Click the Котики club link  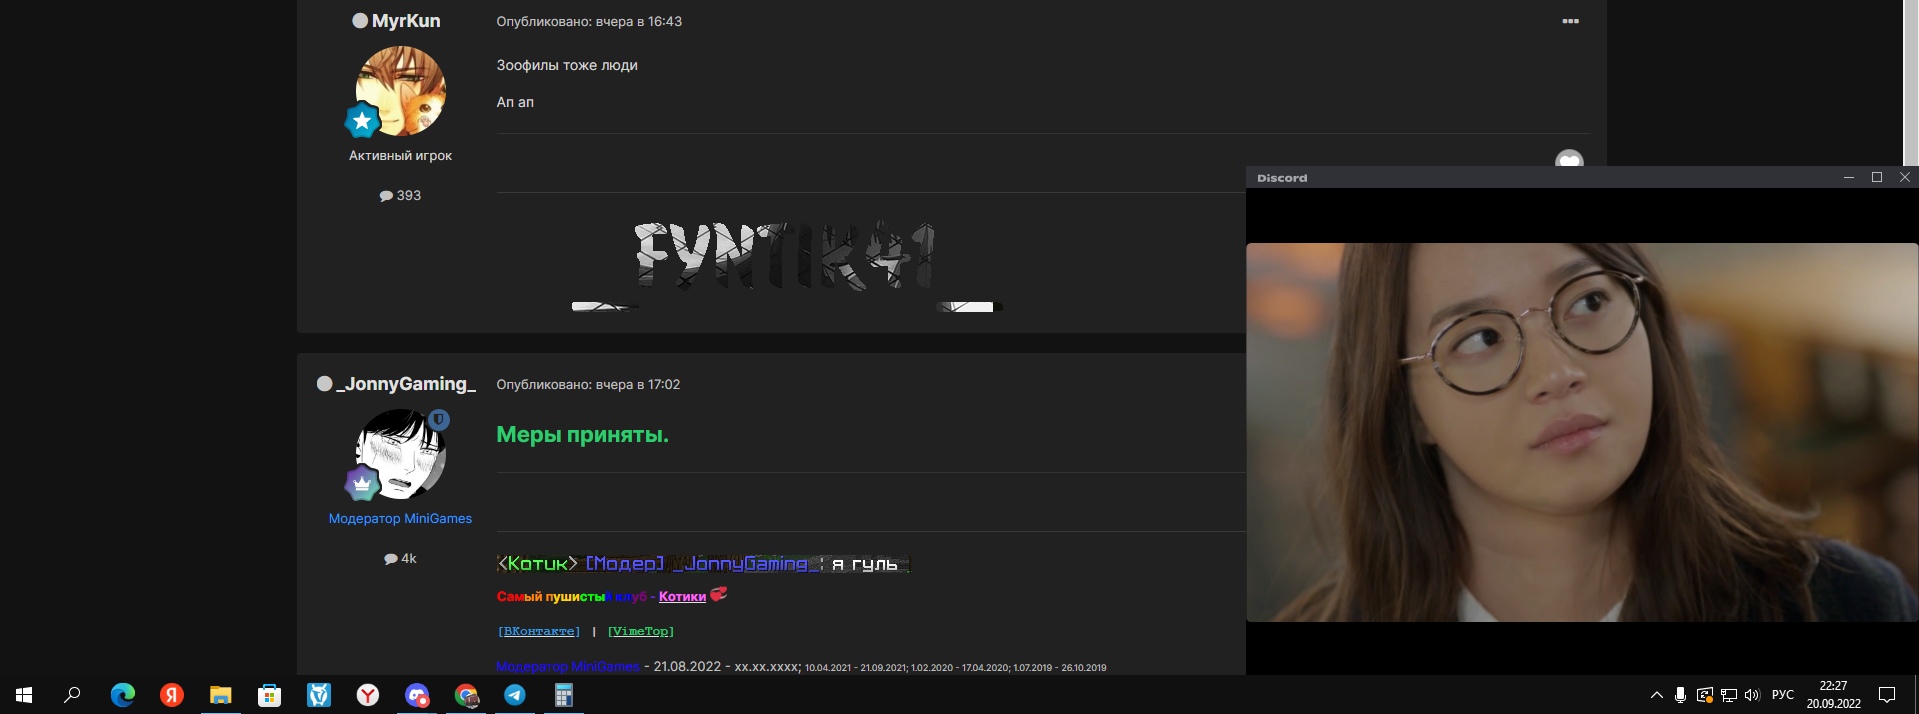tap(682, 597)
